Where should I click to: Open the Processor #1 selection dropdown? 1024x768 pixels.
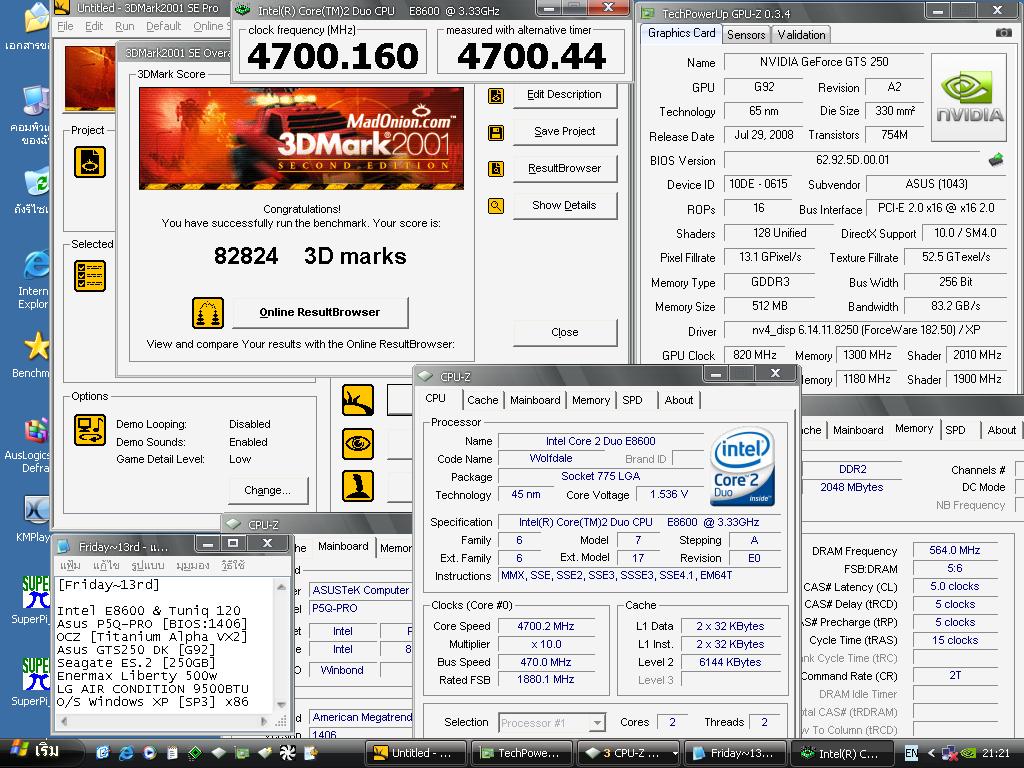(x=596, y=723)
